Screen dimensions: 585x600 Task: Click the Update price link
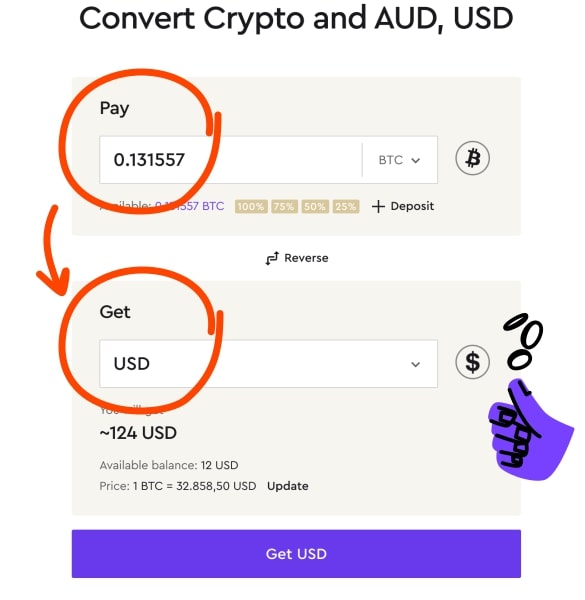click(288, 486)
